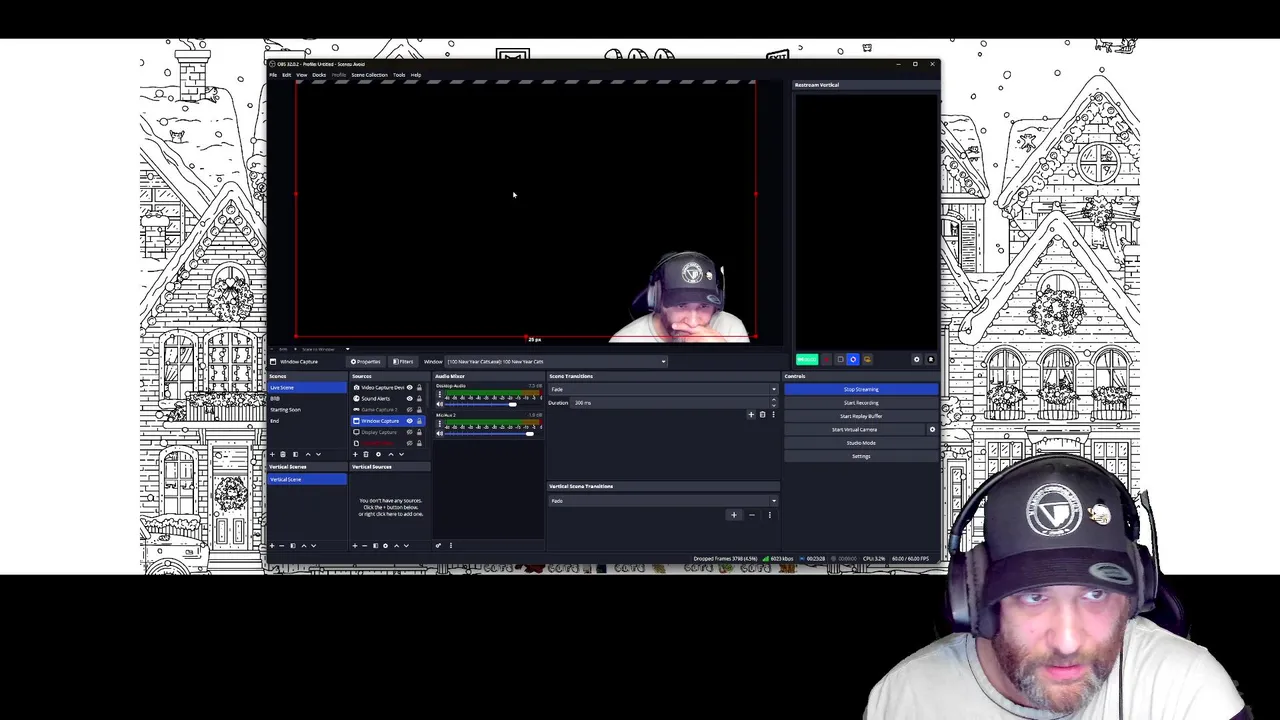Hide the Window Capture source
This screenshot has width=1280, height=720.
pos(409,421)
